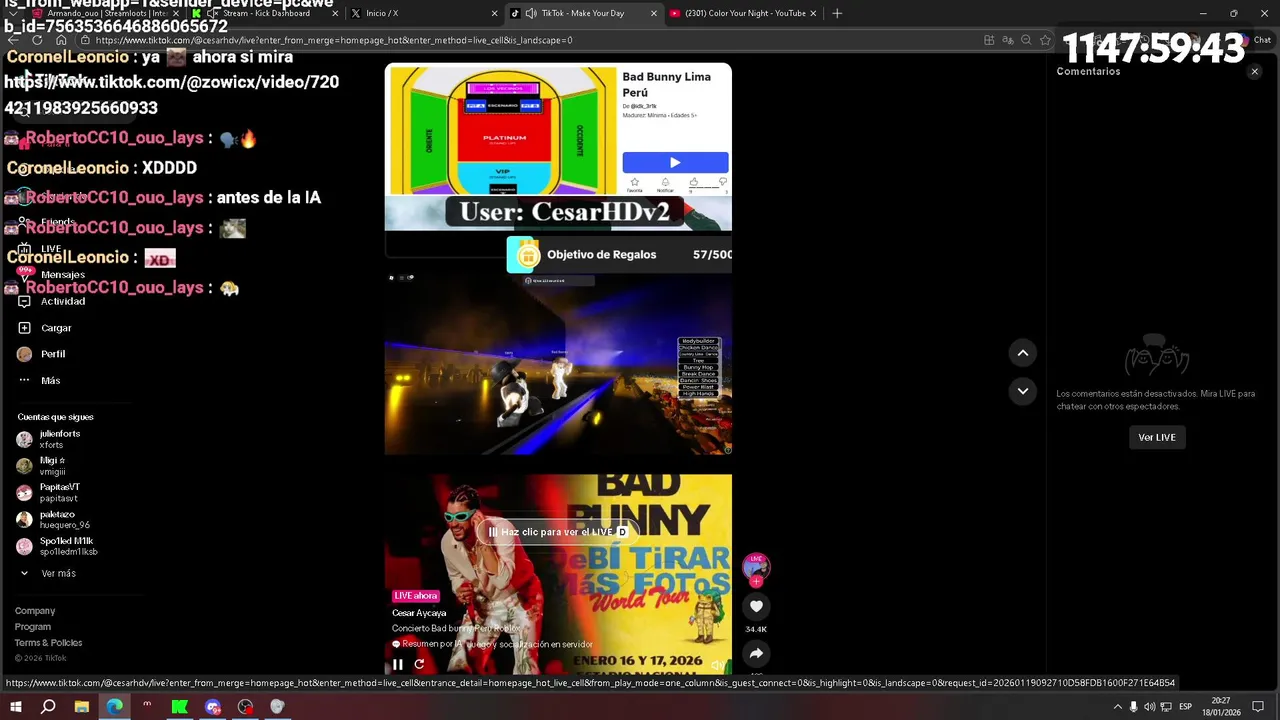
Task: Show hidden system tray icons
Action: pos(1117,707)
